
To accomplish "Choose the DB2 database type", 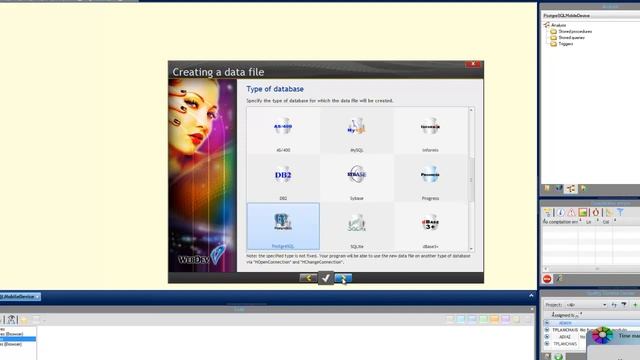I will point(283,179).
